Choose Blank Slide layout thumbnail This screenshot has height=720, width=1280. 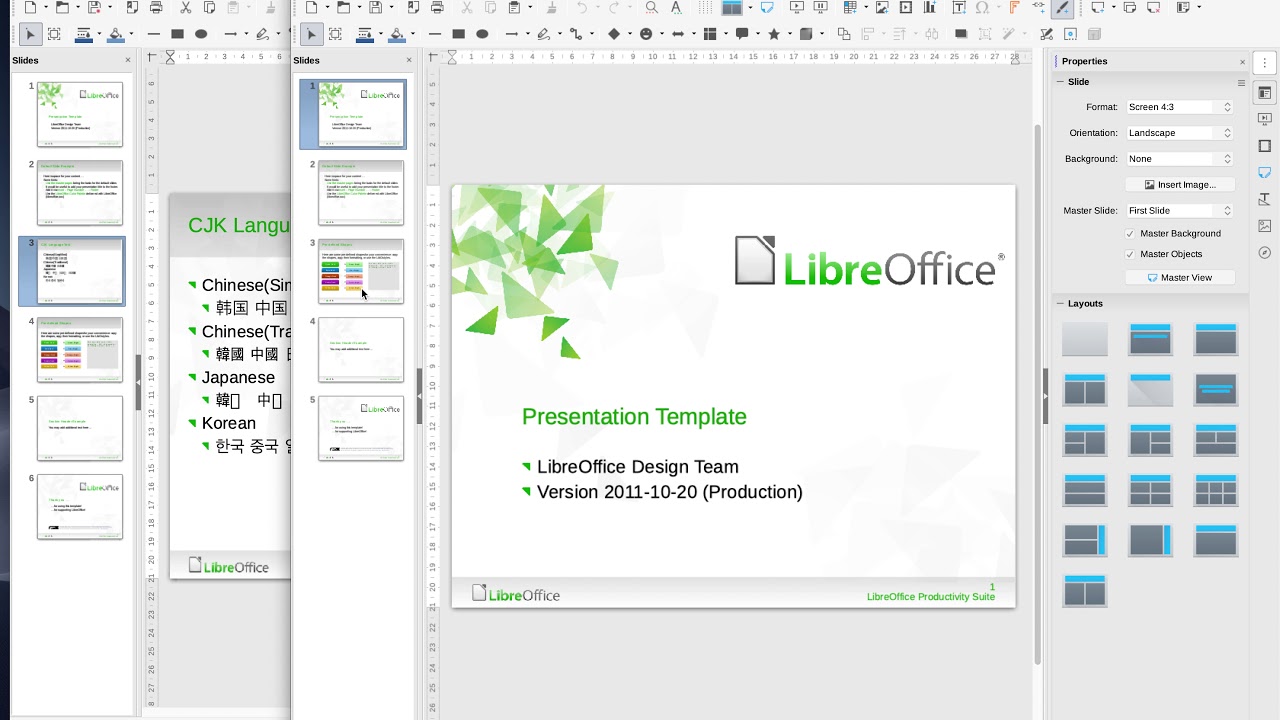[1085, 339]
